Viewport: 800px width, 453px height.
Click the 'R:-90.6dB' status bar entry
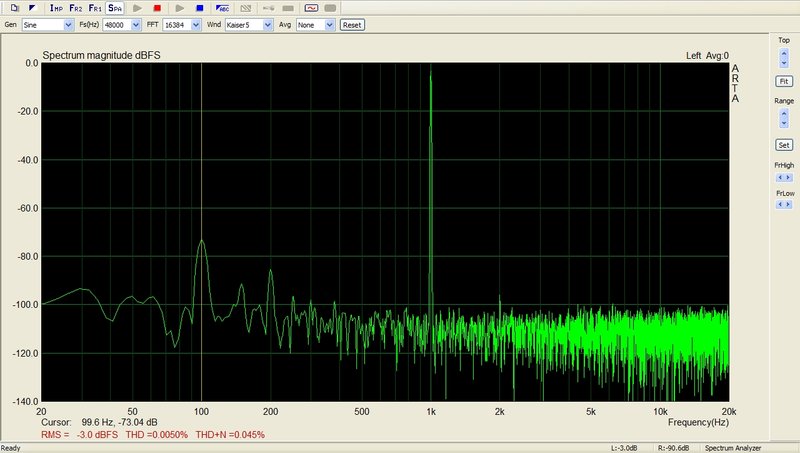(x=673, y=448)
